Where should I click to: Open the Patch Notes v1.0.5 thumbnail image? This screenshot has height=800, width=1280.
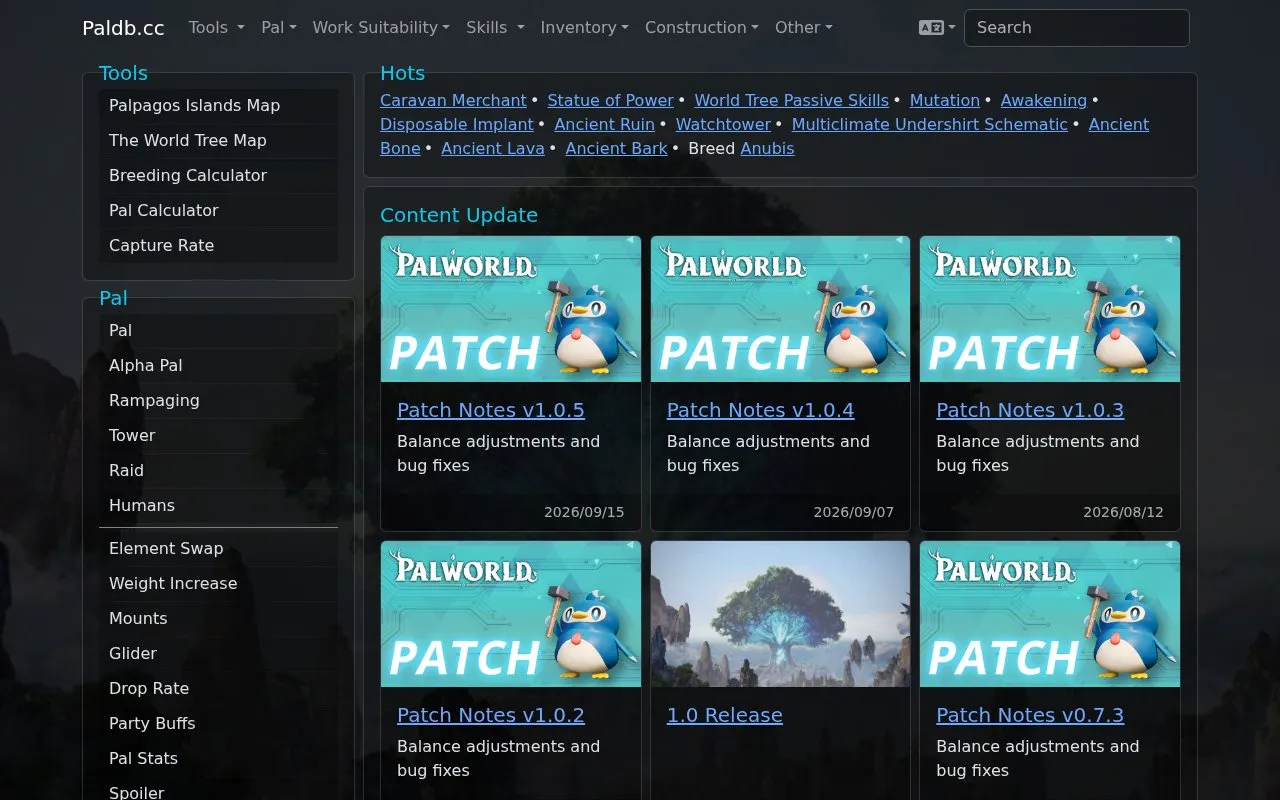click(x=511, y=309)
